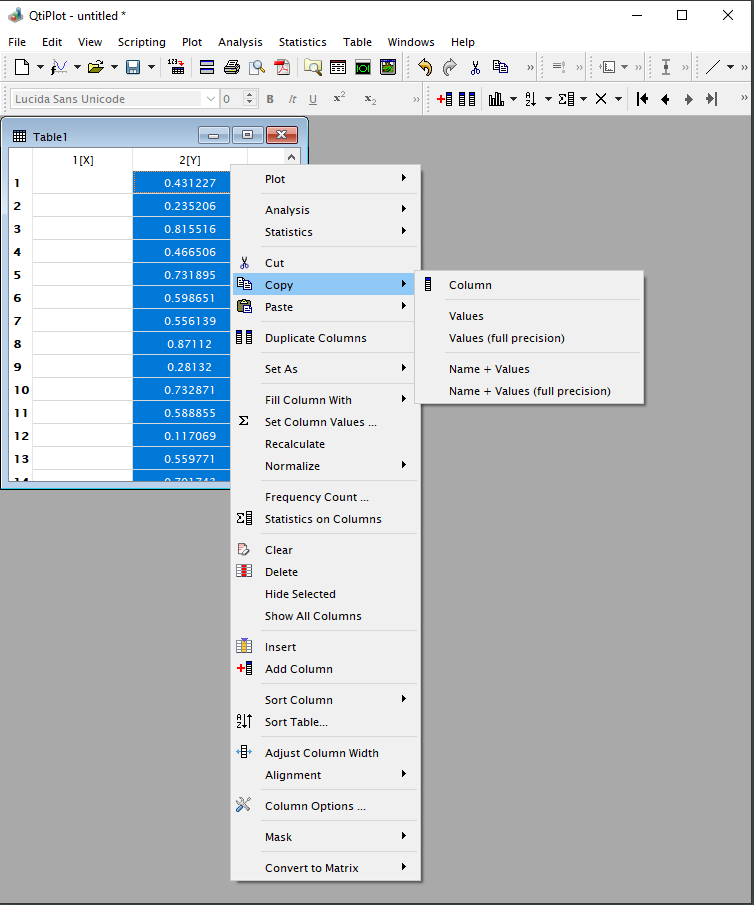Image resolution: width=754 pixels, height=905 pixels.
Task: Click the Undo arrow in the toolbar
Action: pyautogui.click(x=425, y=67)
